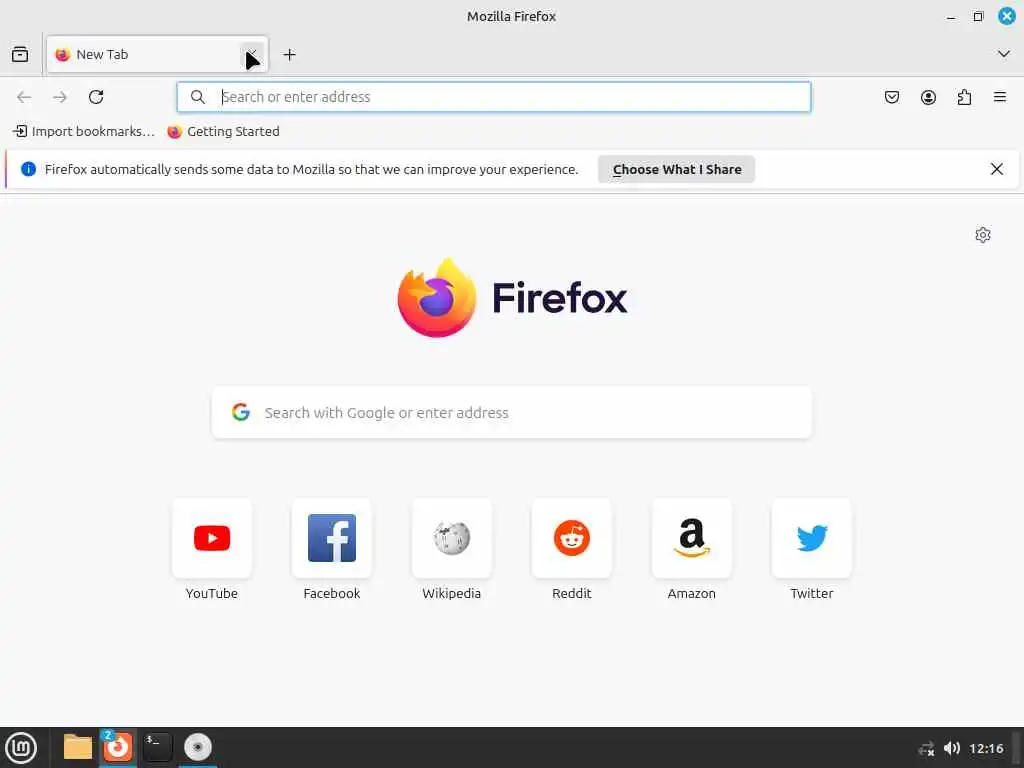
Task: Minimize the Firefox window
Action: 951,17
